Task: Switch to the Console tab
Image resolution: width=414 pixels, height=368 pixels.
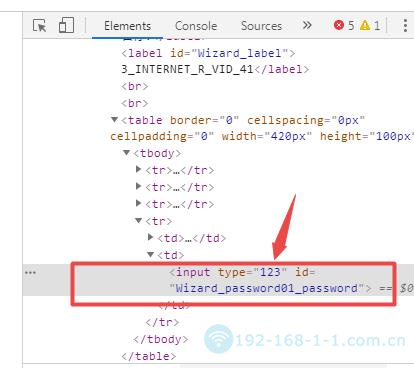Action: click(196, 26)
